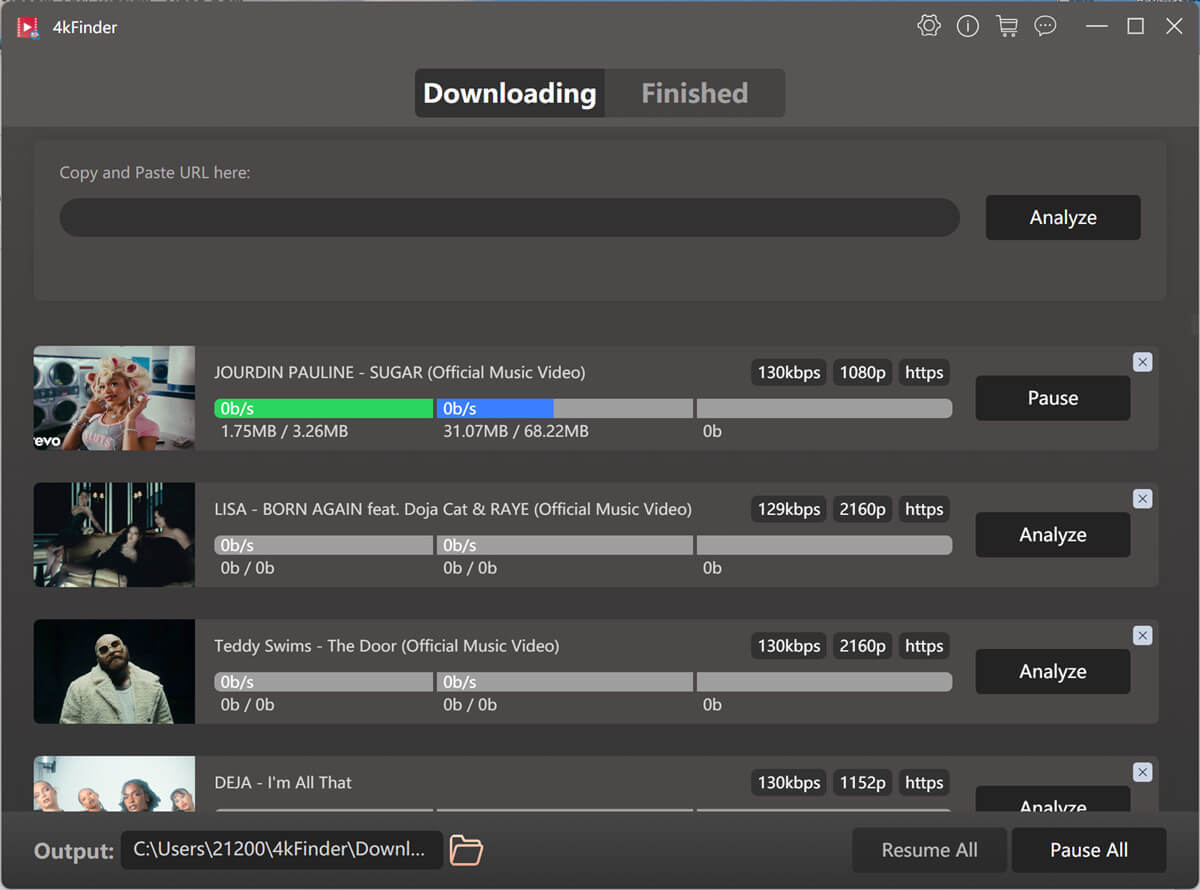Click the https badge on Teddy Swims row
Viewport: 1200px width, 890px height.
[x=924, y=646]
